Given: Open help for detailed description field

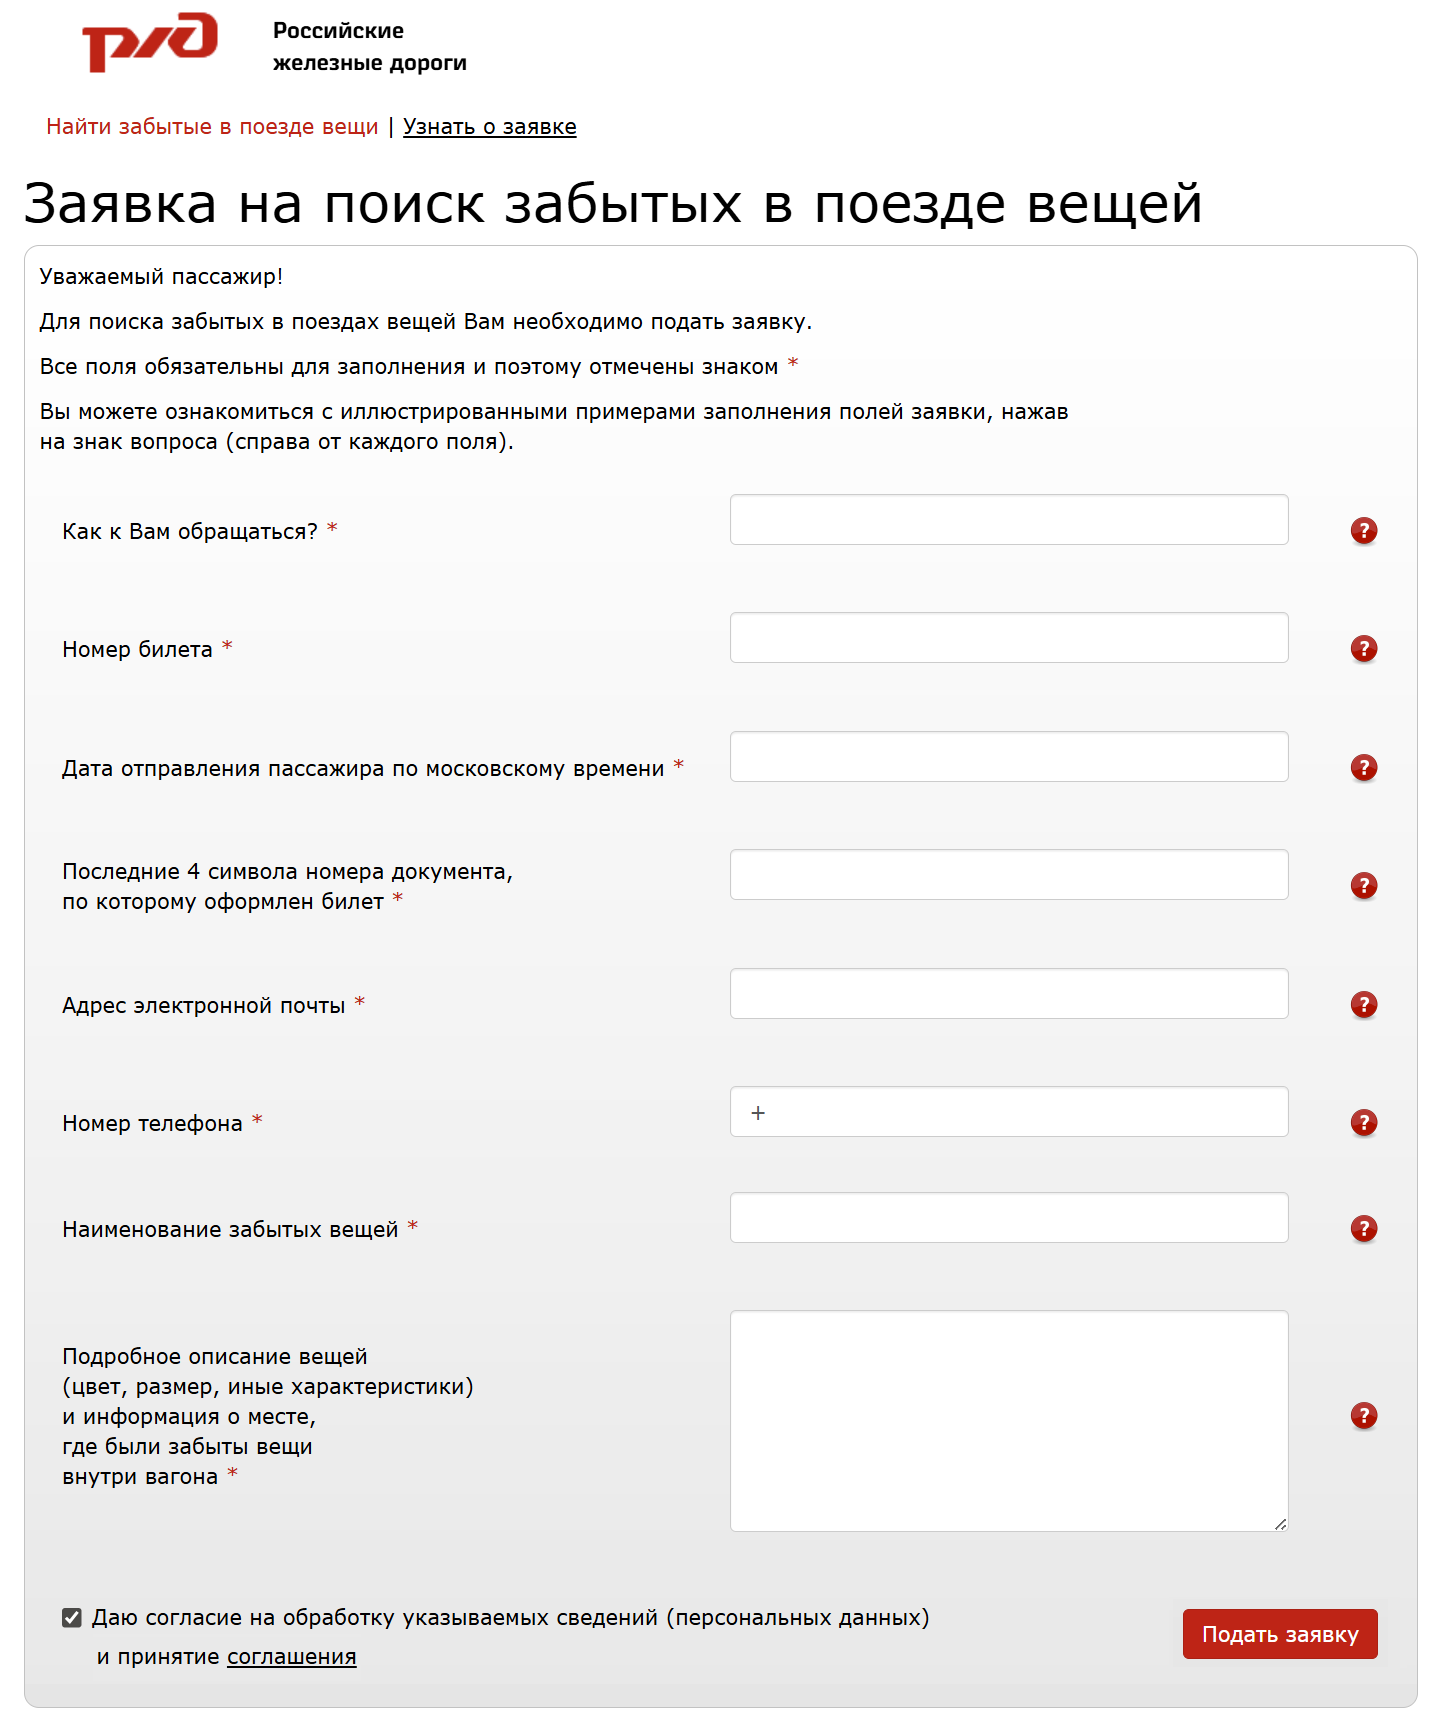Looking at the screenshot, I should coord(1362,1416).
